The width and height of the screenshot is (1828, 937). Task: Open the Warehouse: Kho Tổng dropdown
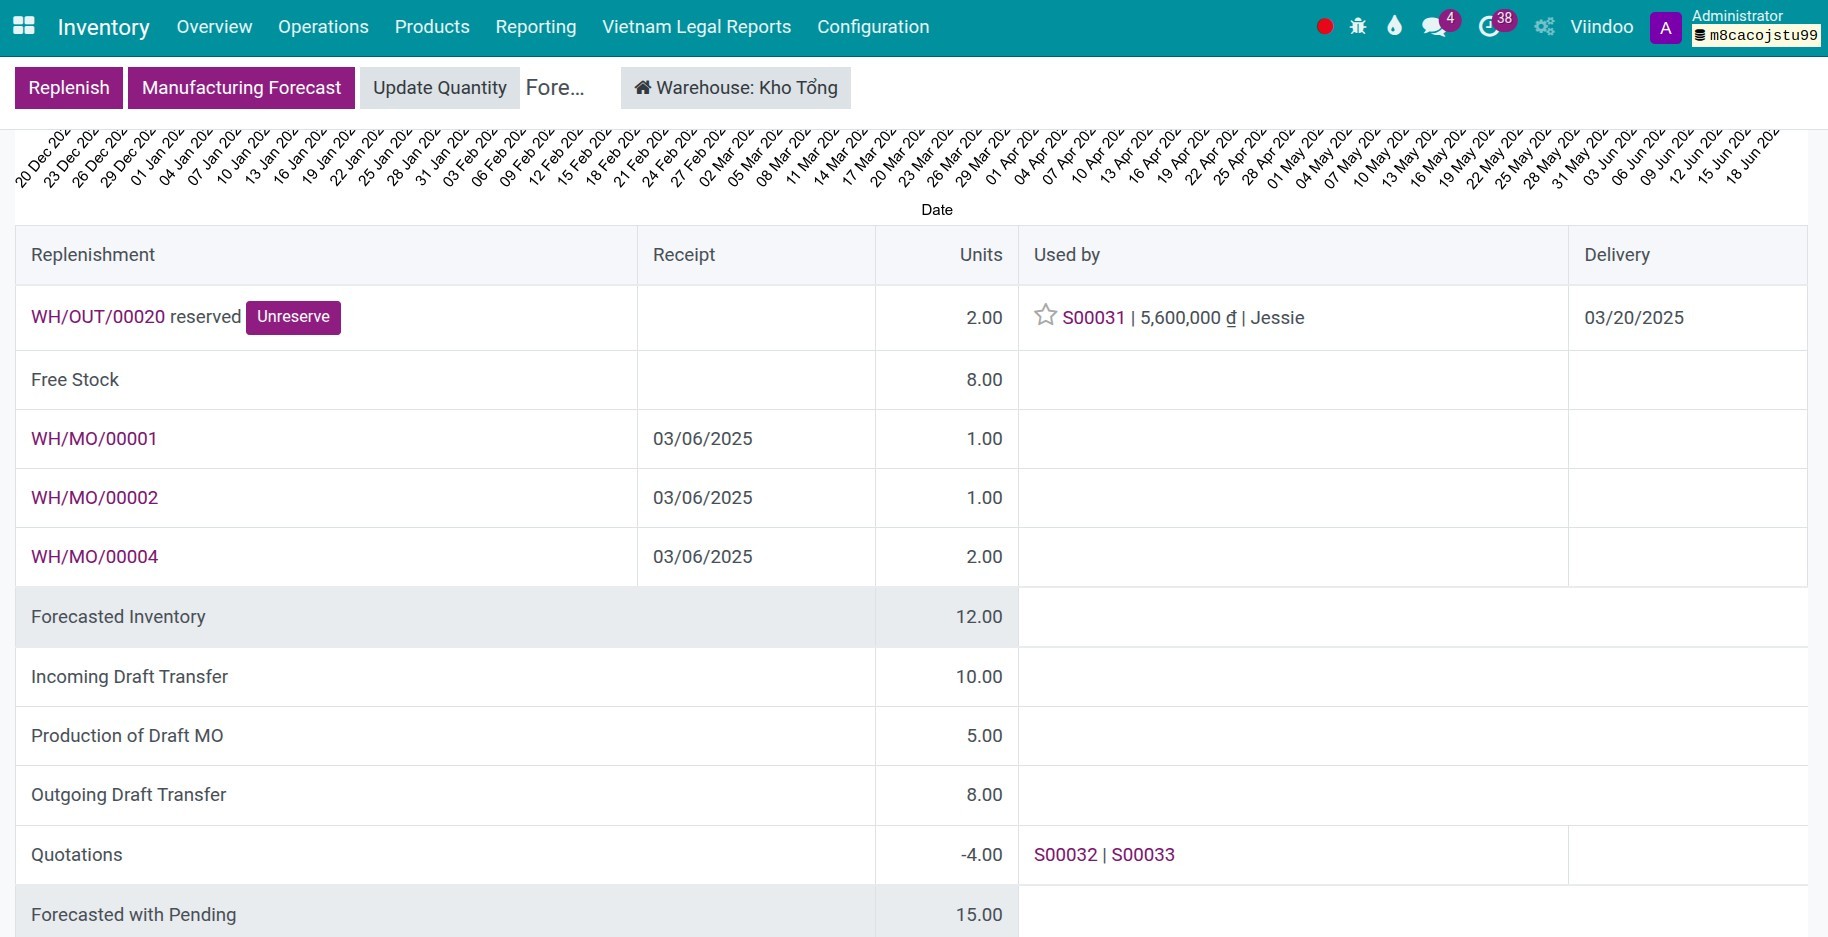[736, 88]
